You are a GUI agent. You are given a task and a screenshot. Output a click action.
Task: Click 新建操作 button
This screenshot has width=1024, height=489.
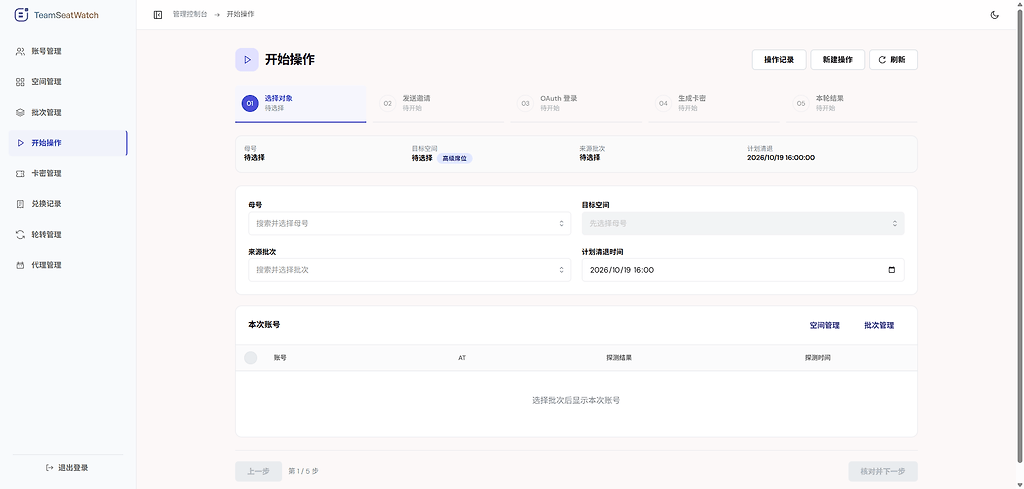pos(837,59)
